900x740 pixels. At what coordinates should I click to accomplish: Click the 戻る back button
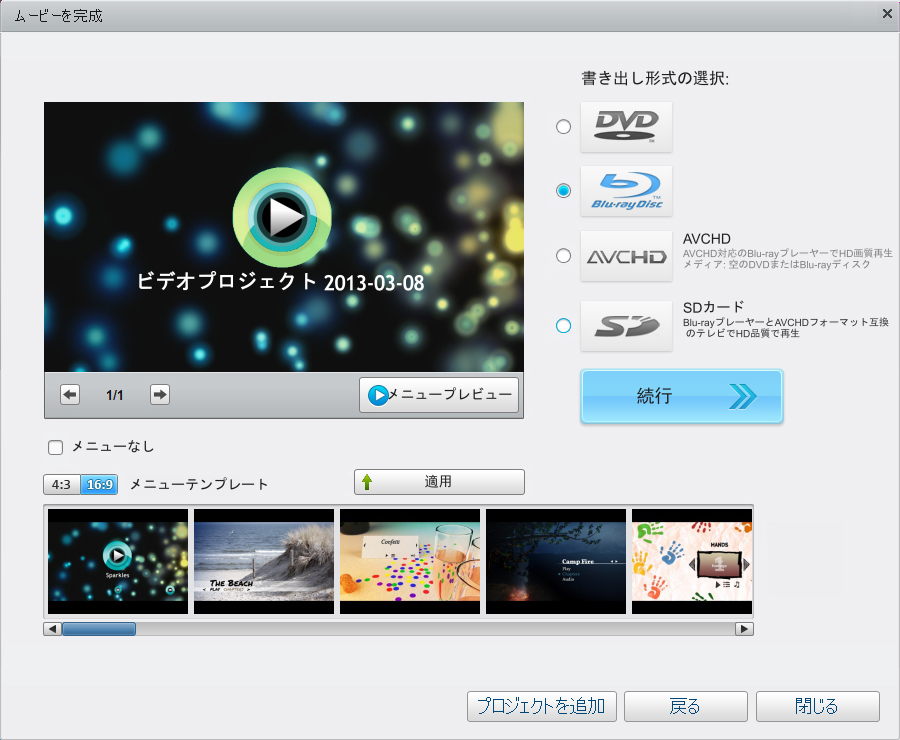(685, 706)
